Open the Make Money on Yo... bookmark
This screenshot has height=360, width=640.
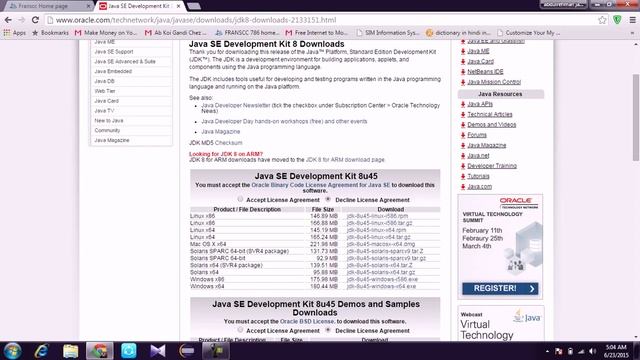pos(106,33)
